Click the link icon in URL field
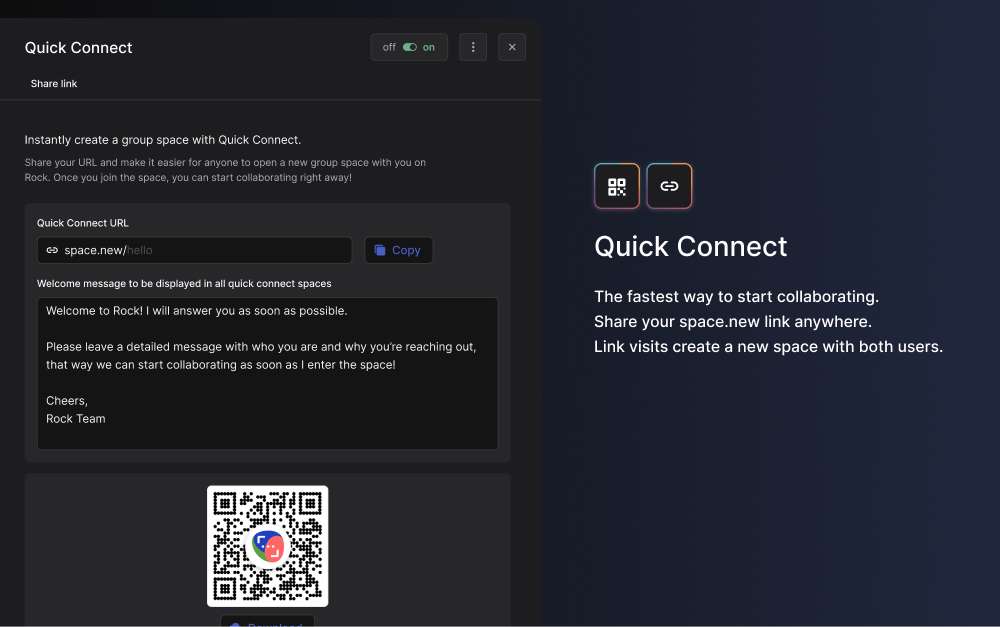The height and width of the screenshot is (627, 1000). point(52,250)
